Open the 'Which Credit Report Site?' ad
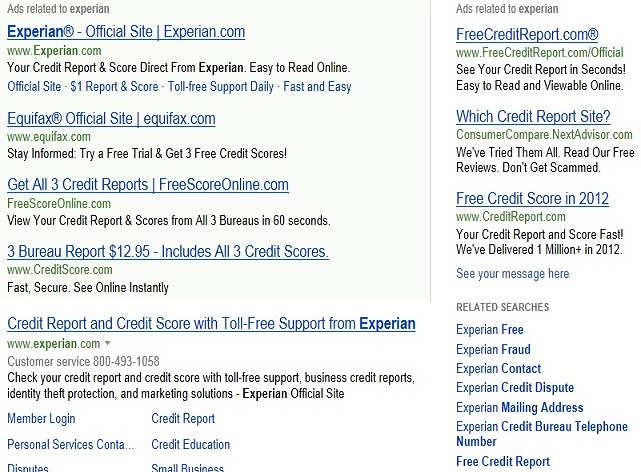 533,116
